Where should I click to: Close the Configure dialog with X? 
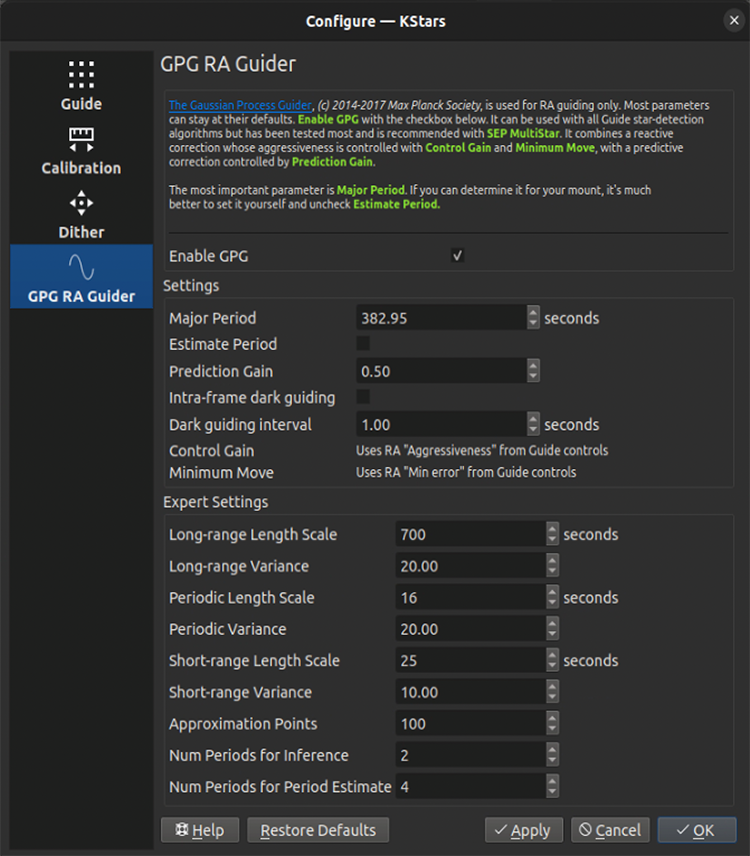(733, 20)
